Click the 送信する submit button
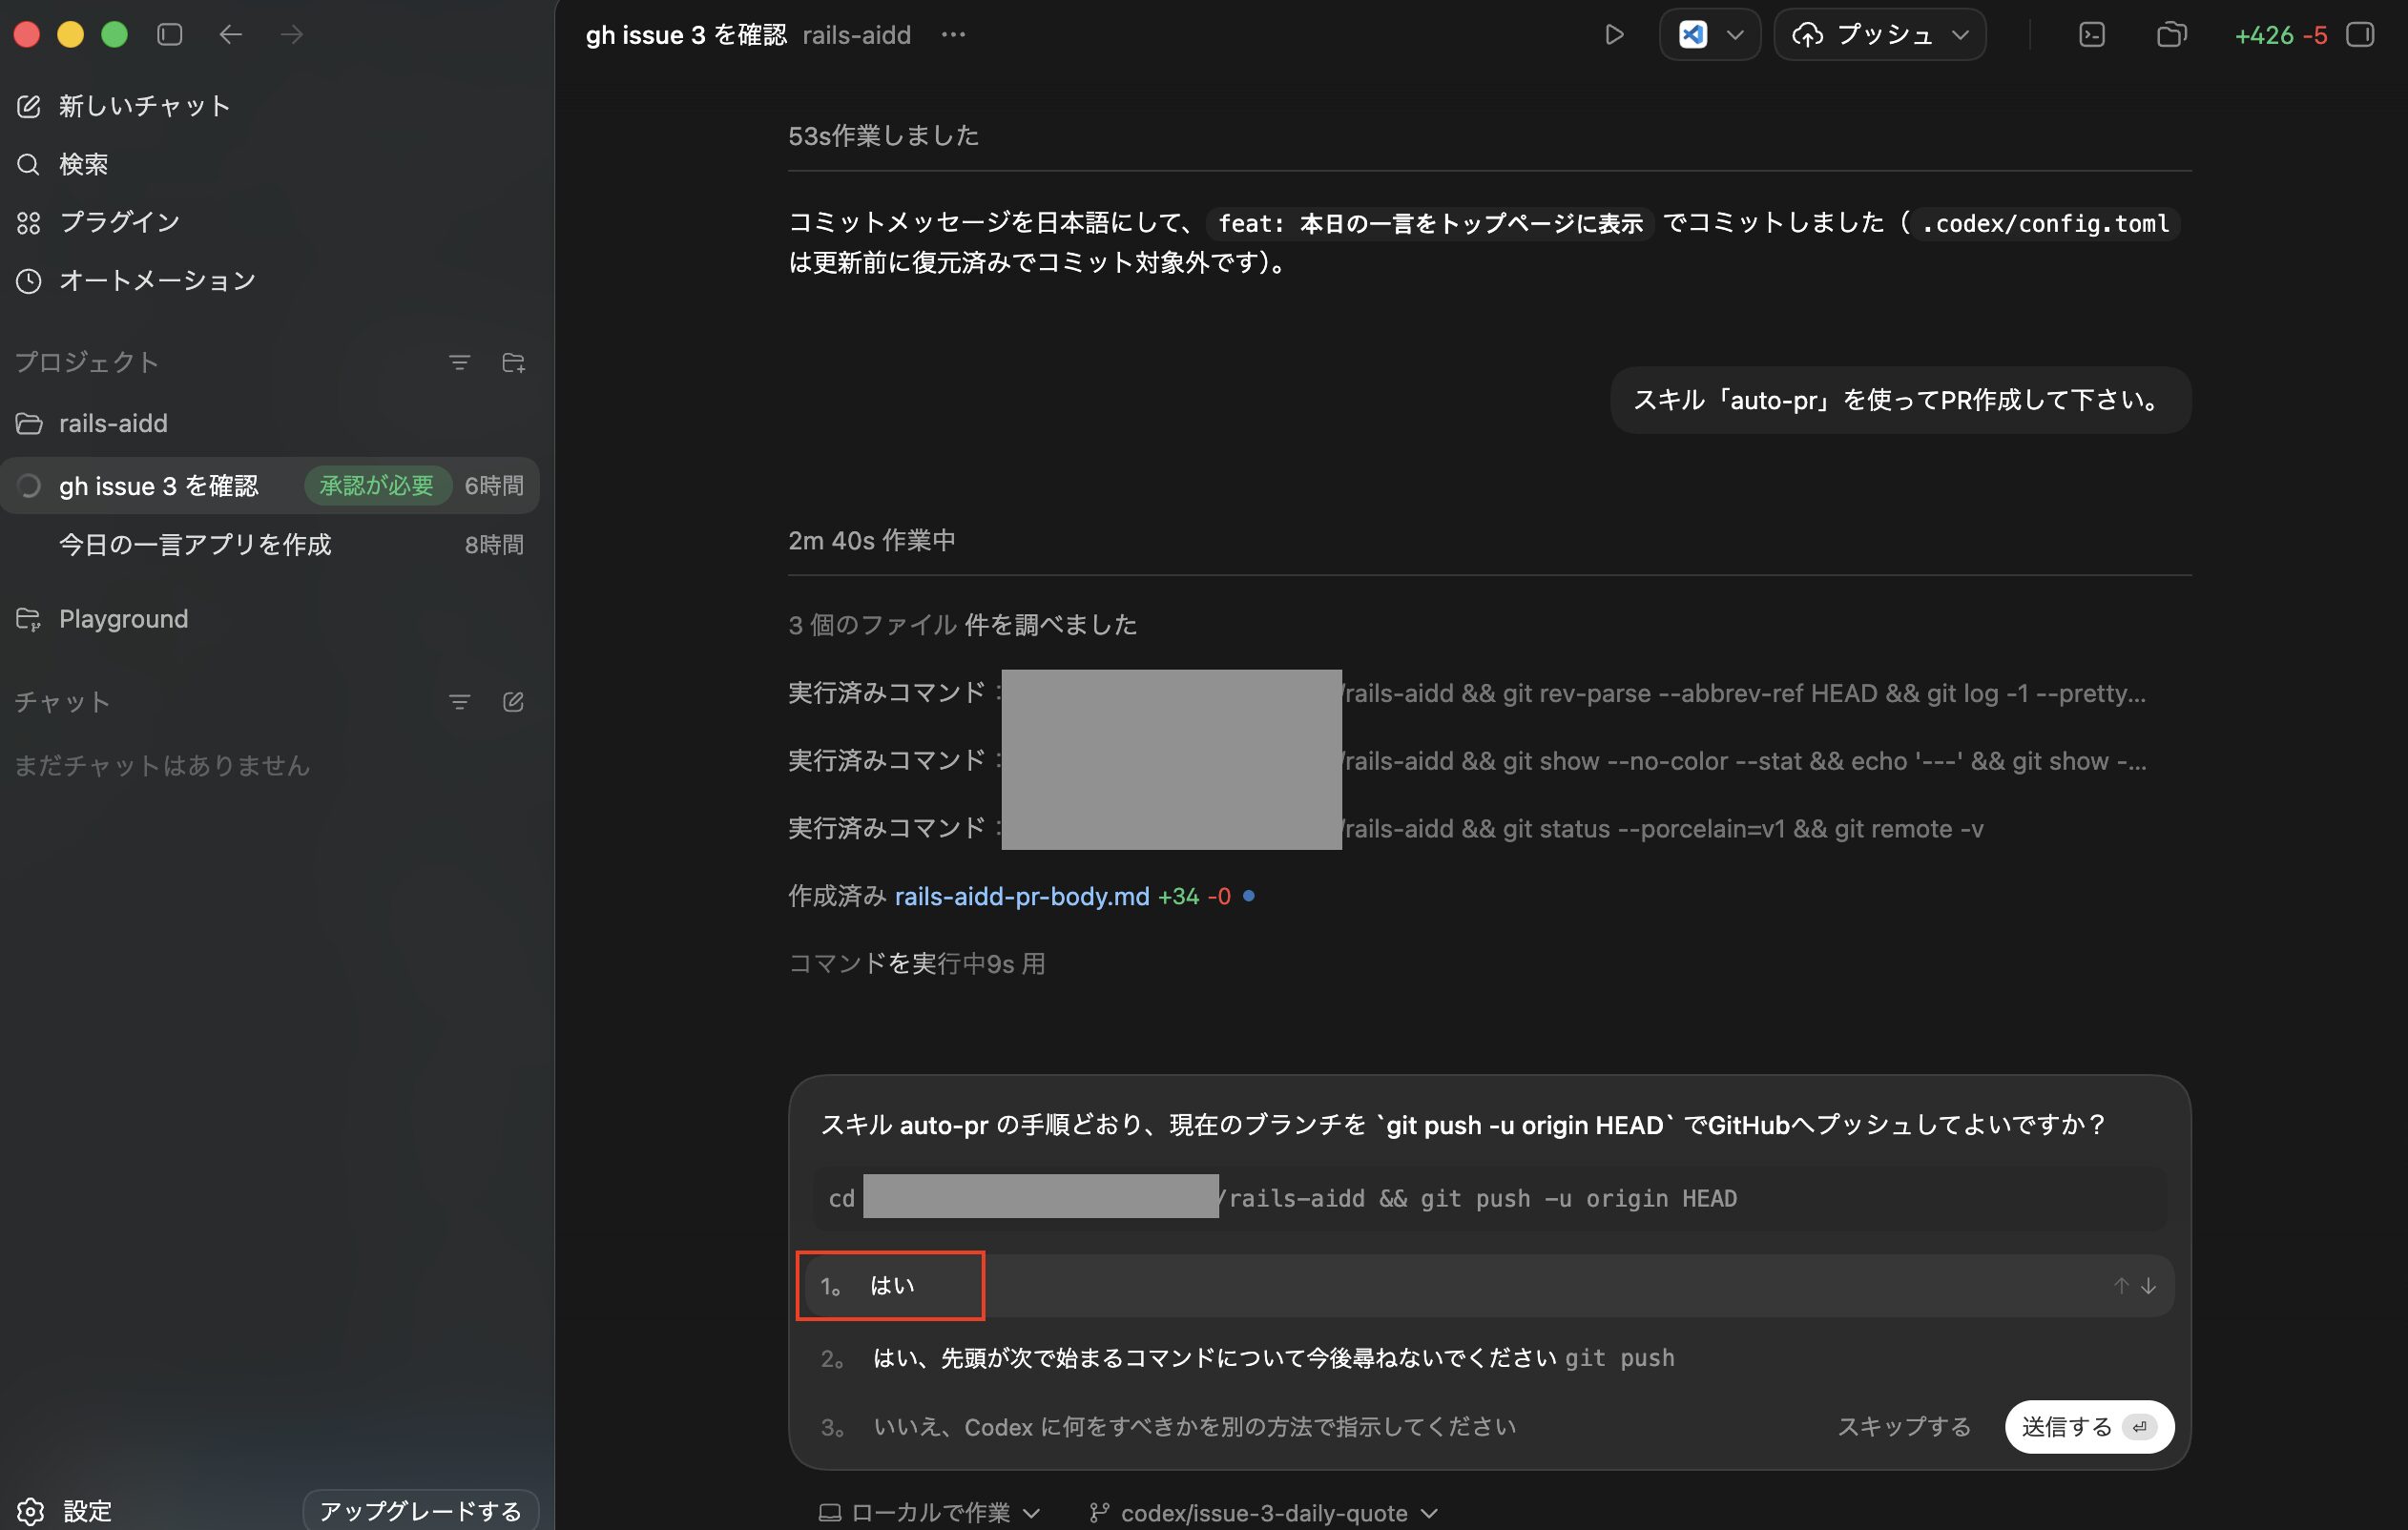Image resolution: width=2408 pixels, height=1530 pixels. (x=2088, y=1427)
